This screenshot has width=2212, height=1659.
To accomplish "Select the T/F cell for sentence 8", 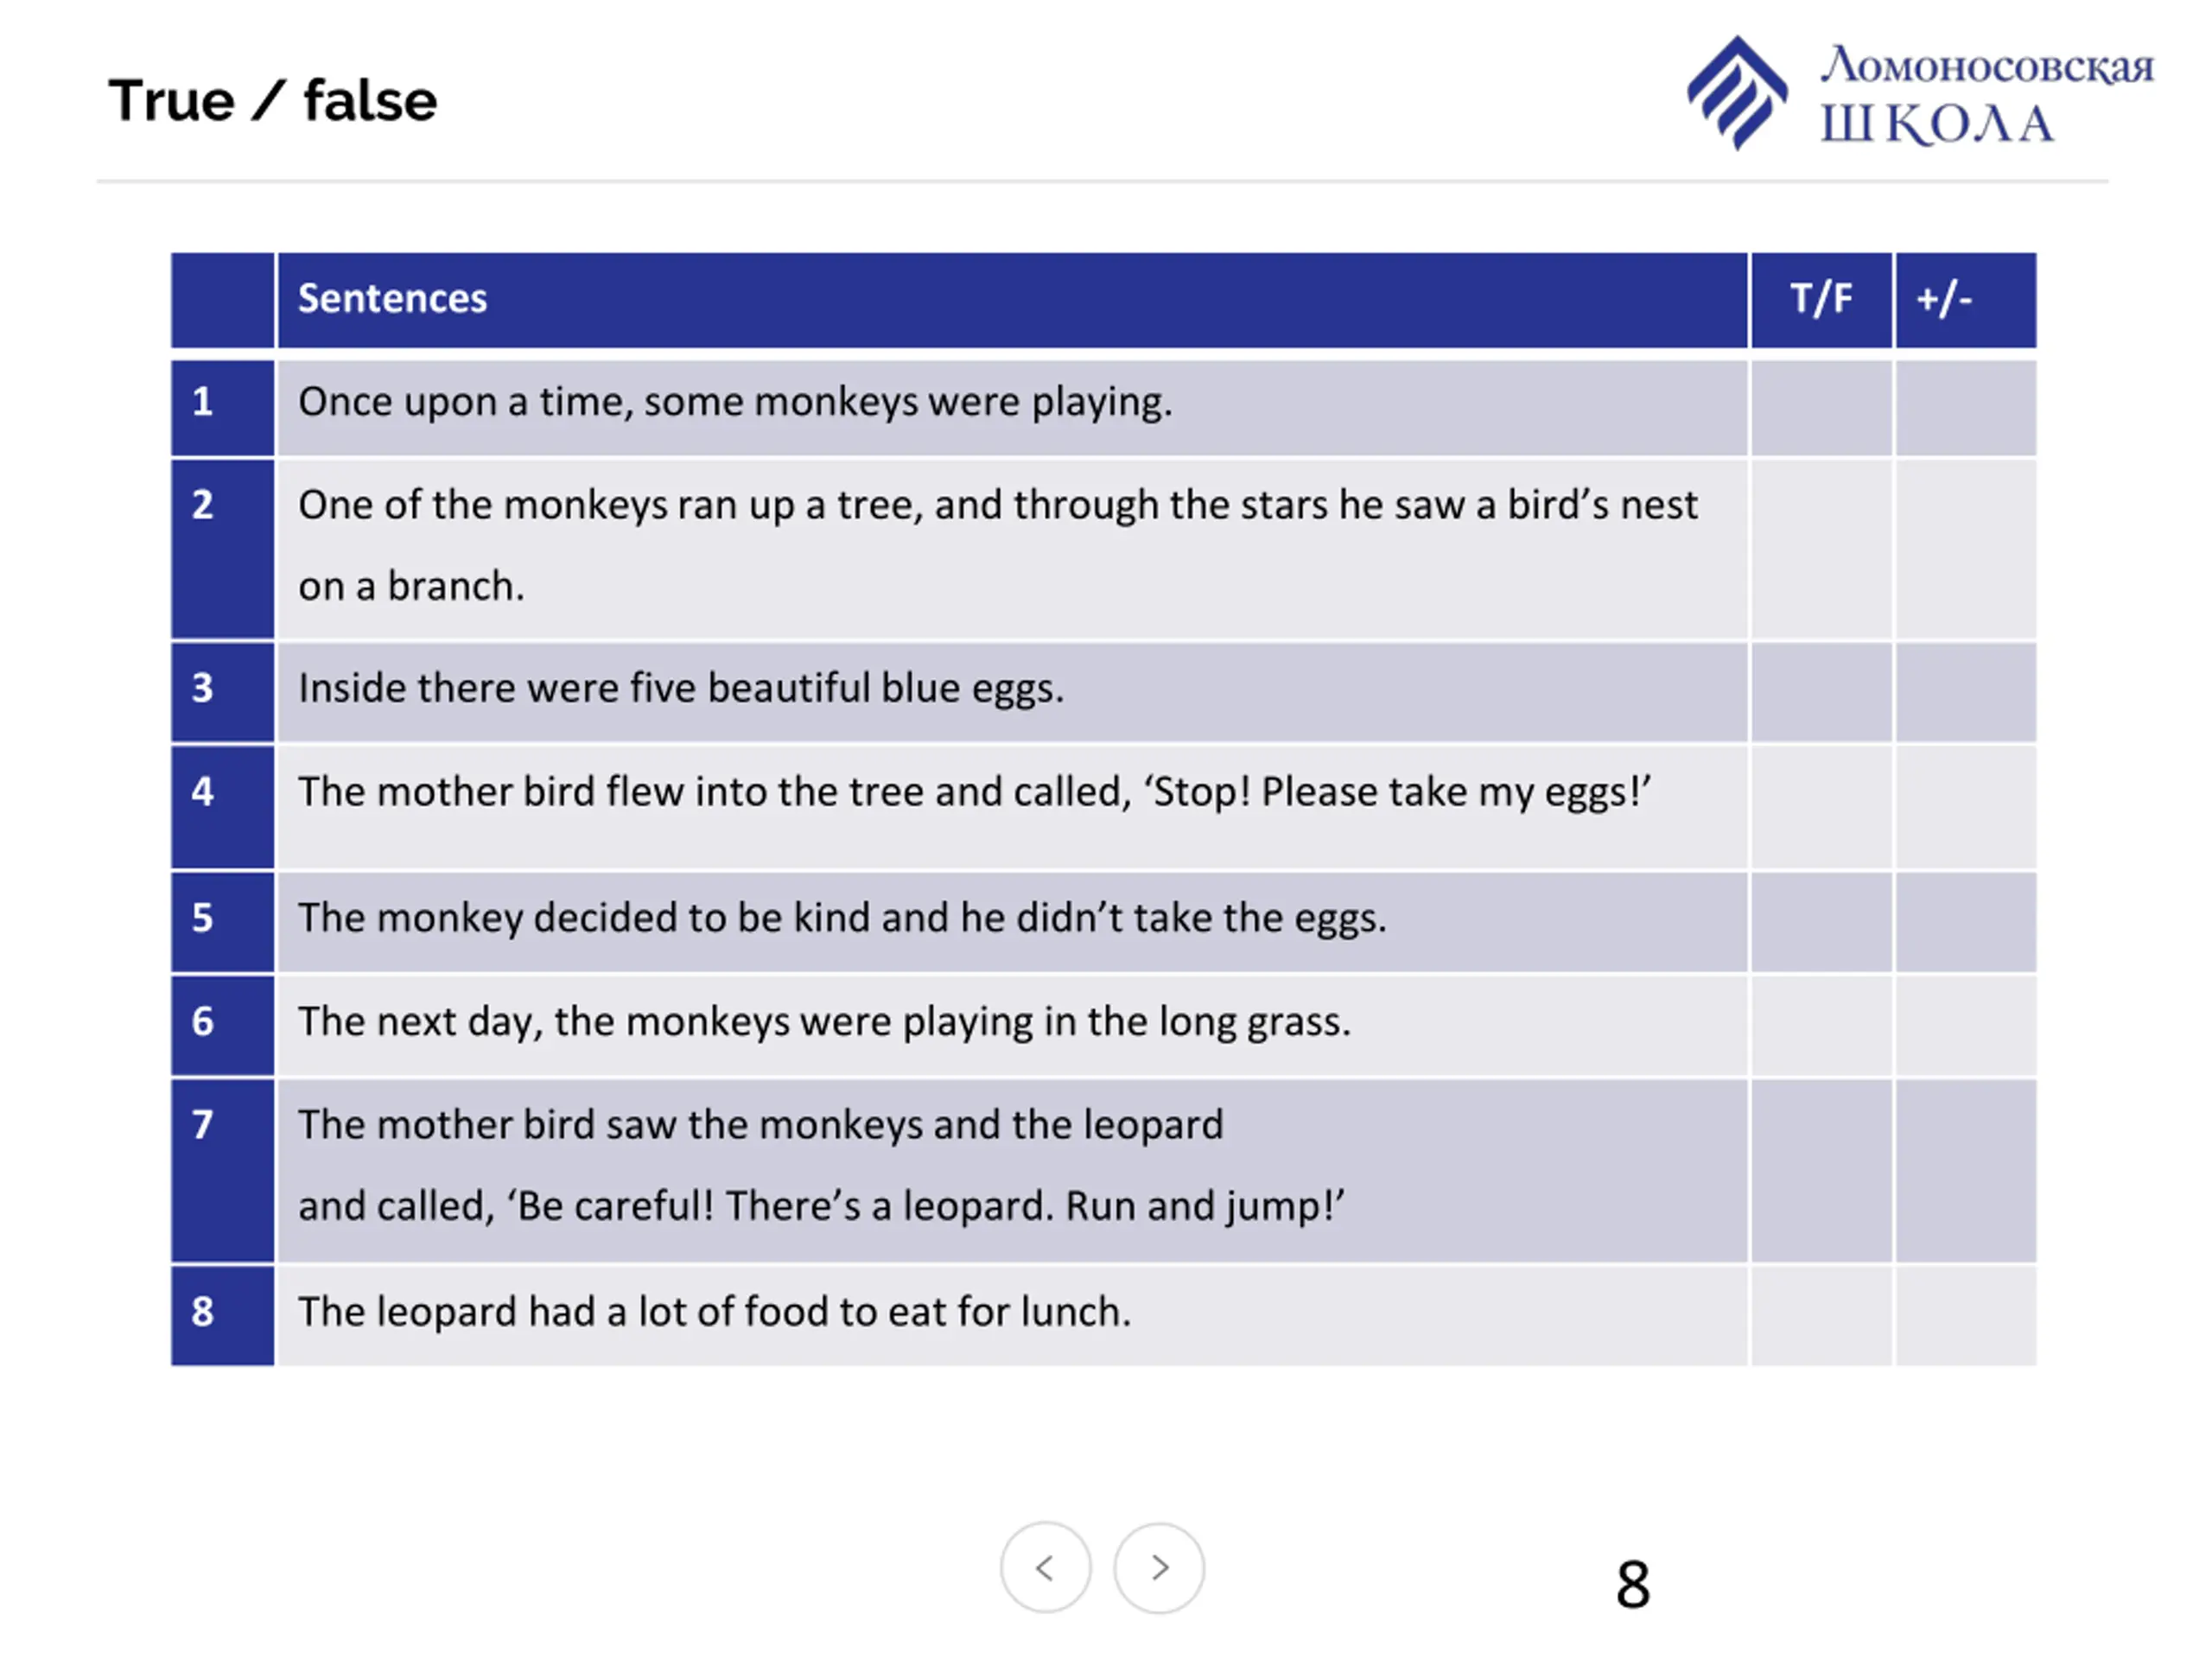I will (x=1821, y=1315).
